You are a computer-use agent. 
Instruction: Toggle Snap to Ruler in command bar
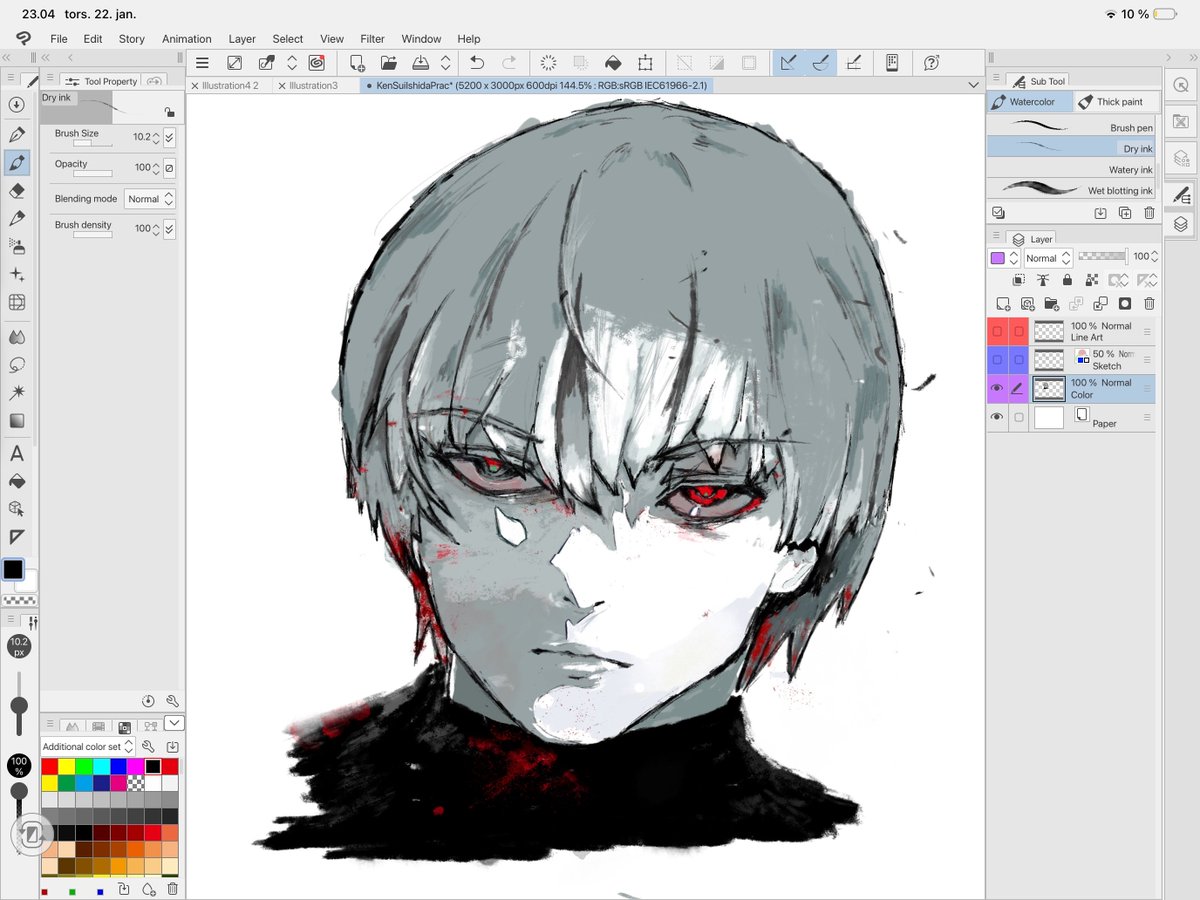[789, 63]
